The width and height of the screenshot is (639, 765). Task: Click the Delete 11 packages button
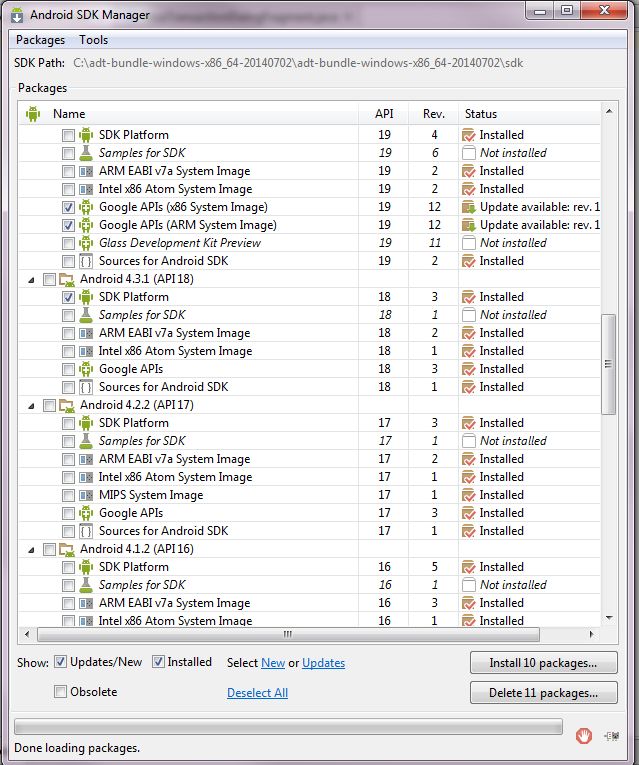point(543,693)
